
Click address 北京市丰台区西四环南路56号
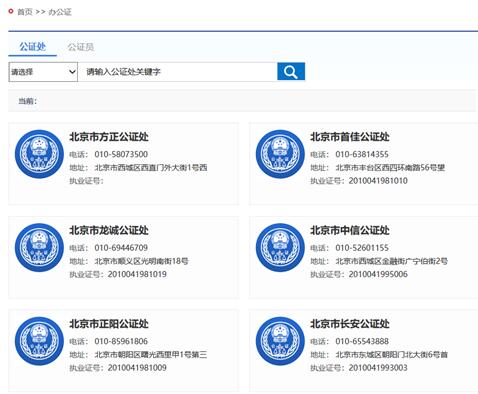tap(390, 167)
